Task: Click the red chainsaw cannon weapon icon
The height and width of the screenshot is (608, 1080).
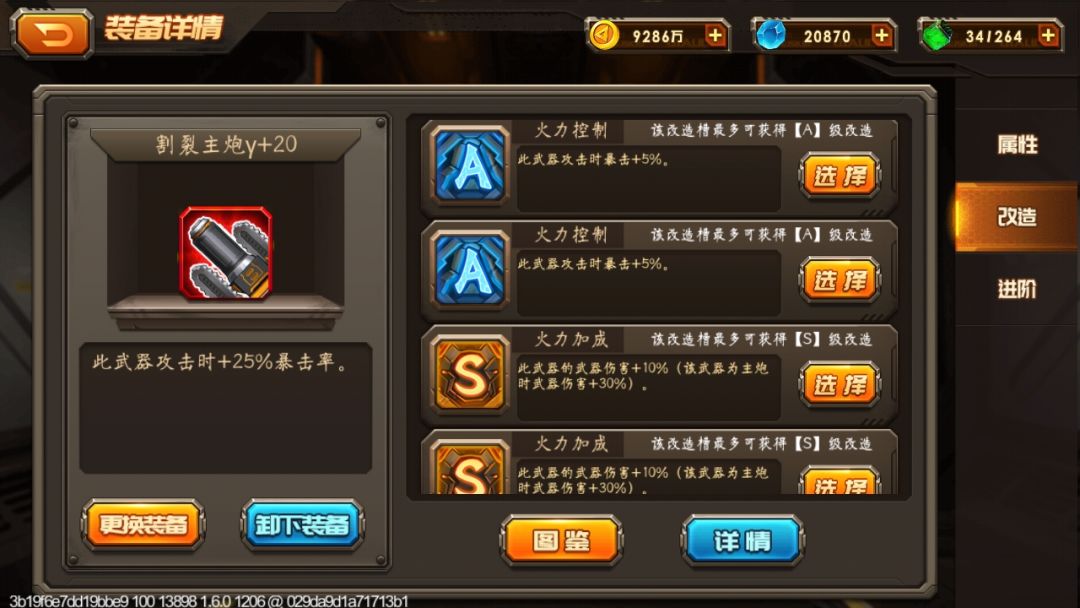Action: click(x=226, y=253)
